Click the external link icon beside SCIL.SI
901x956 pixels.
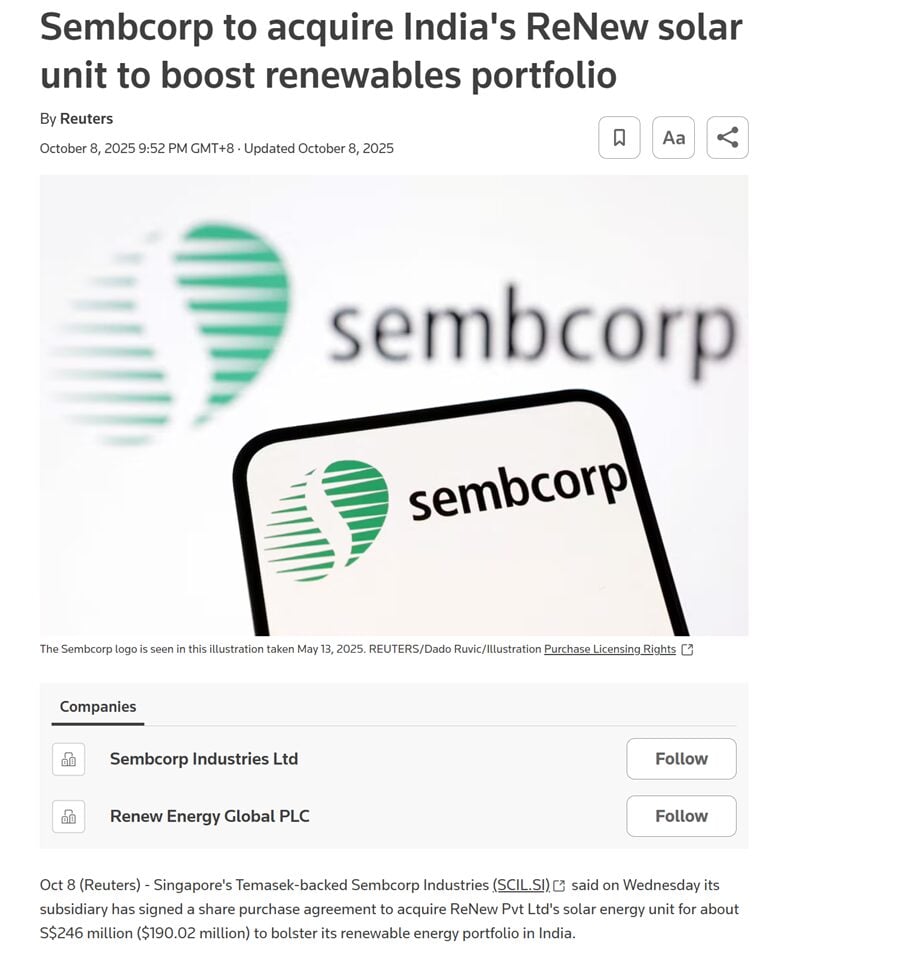[x=559, y=886]
